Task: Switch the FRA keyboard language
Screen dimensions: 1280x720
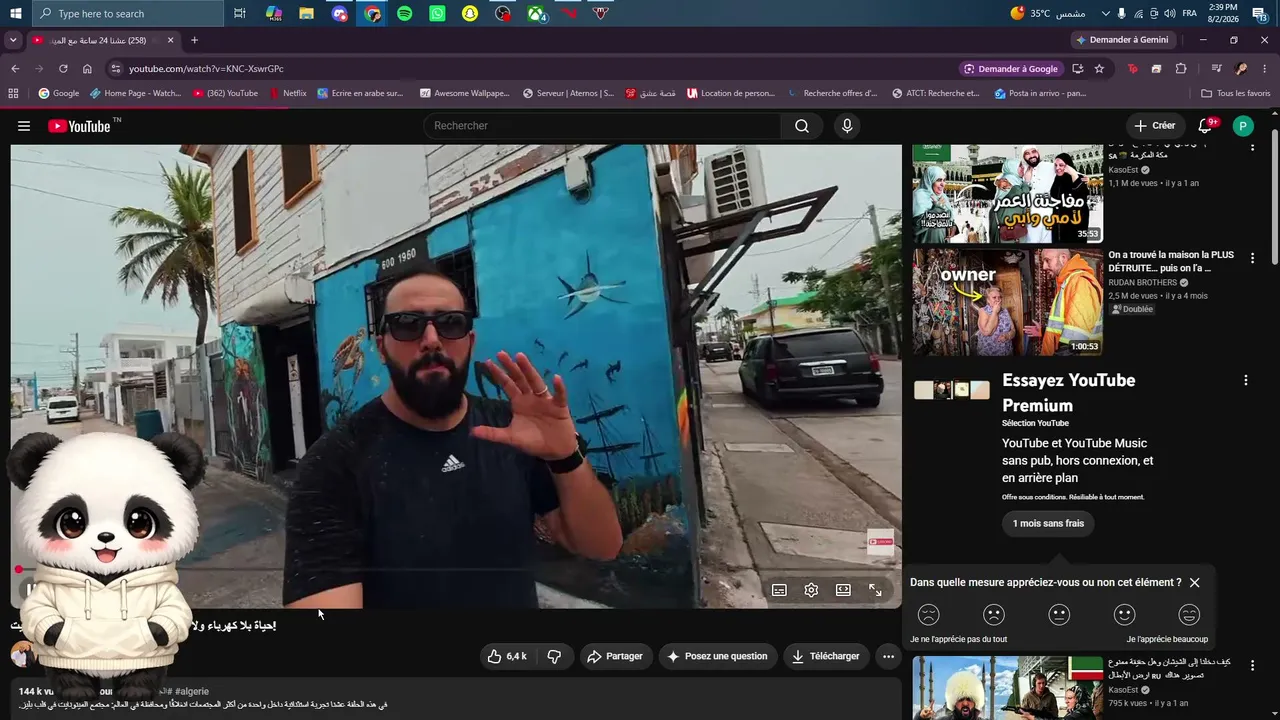Action: [1190, 13]
